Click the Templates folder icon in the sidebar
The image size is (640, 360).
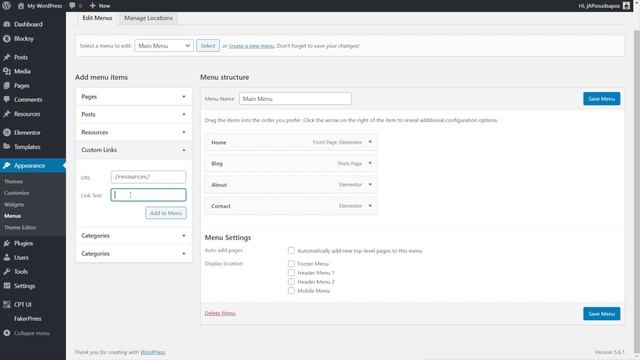pos(7,147)
